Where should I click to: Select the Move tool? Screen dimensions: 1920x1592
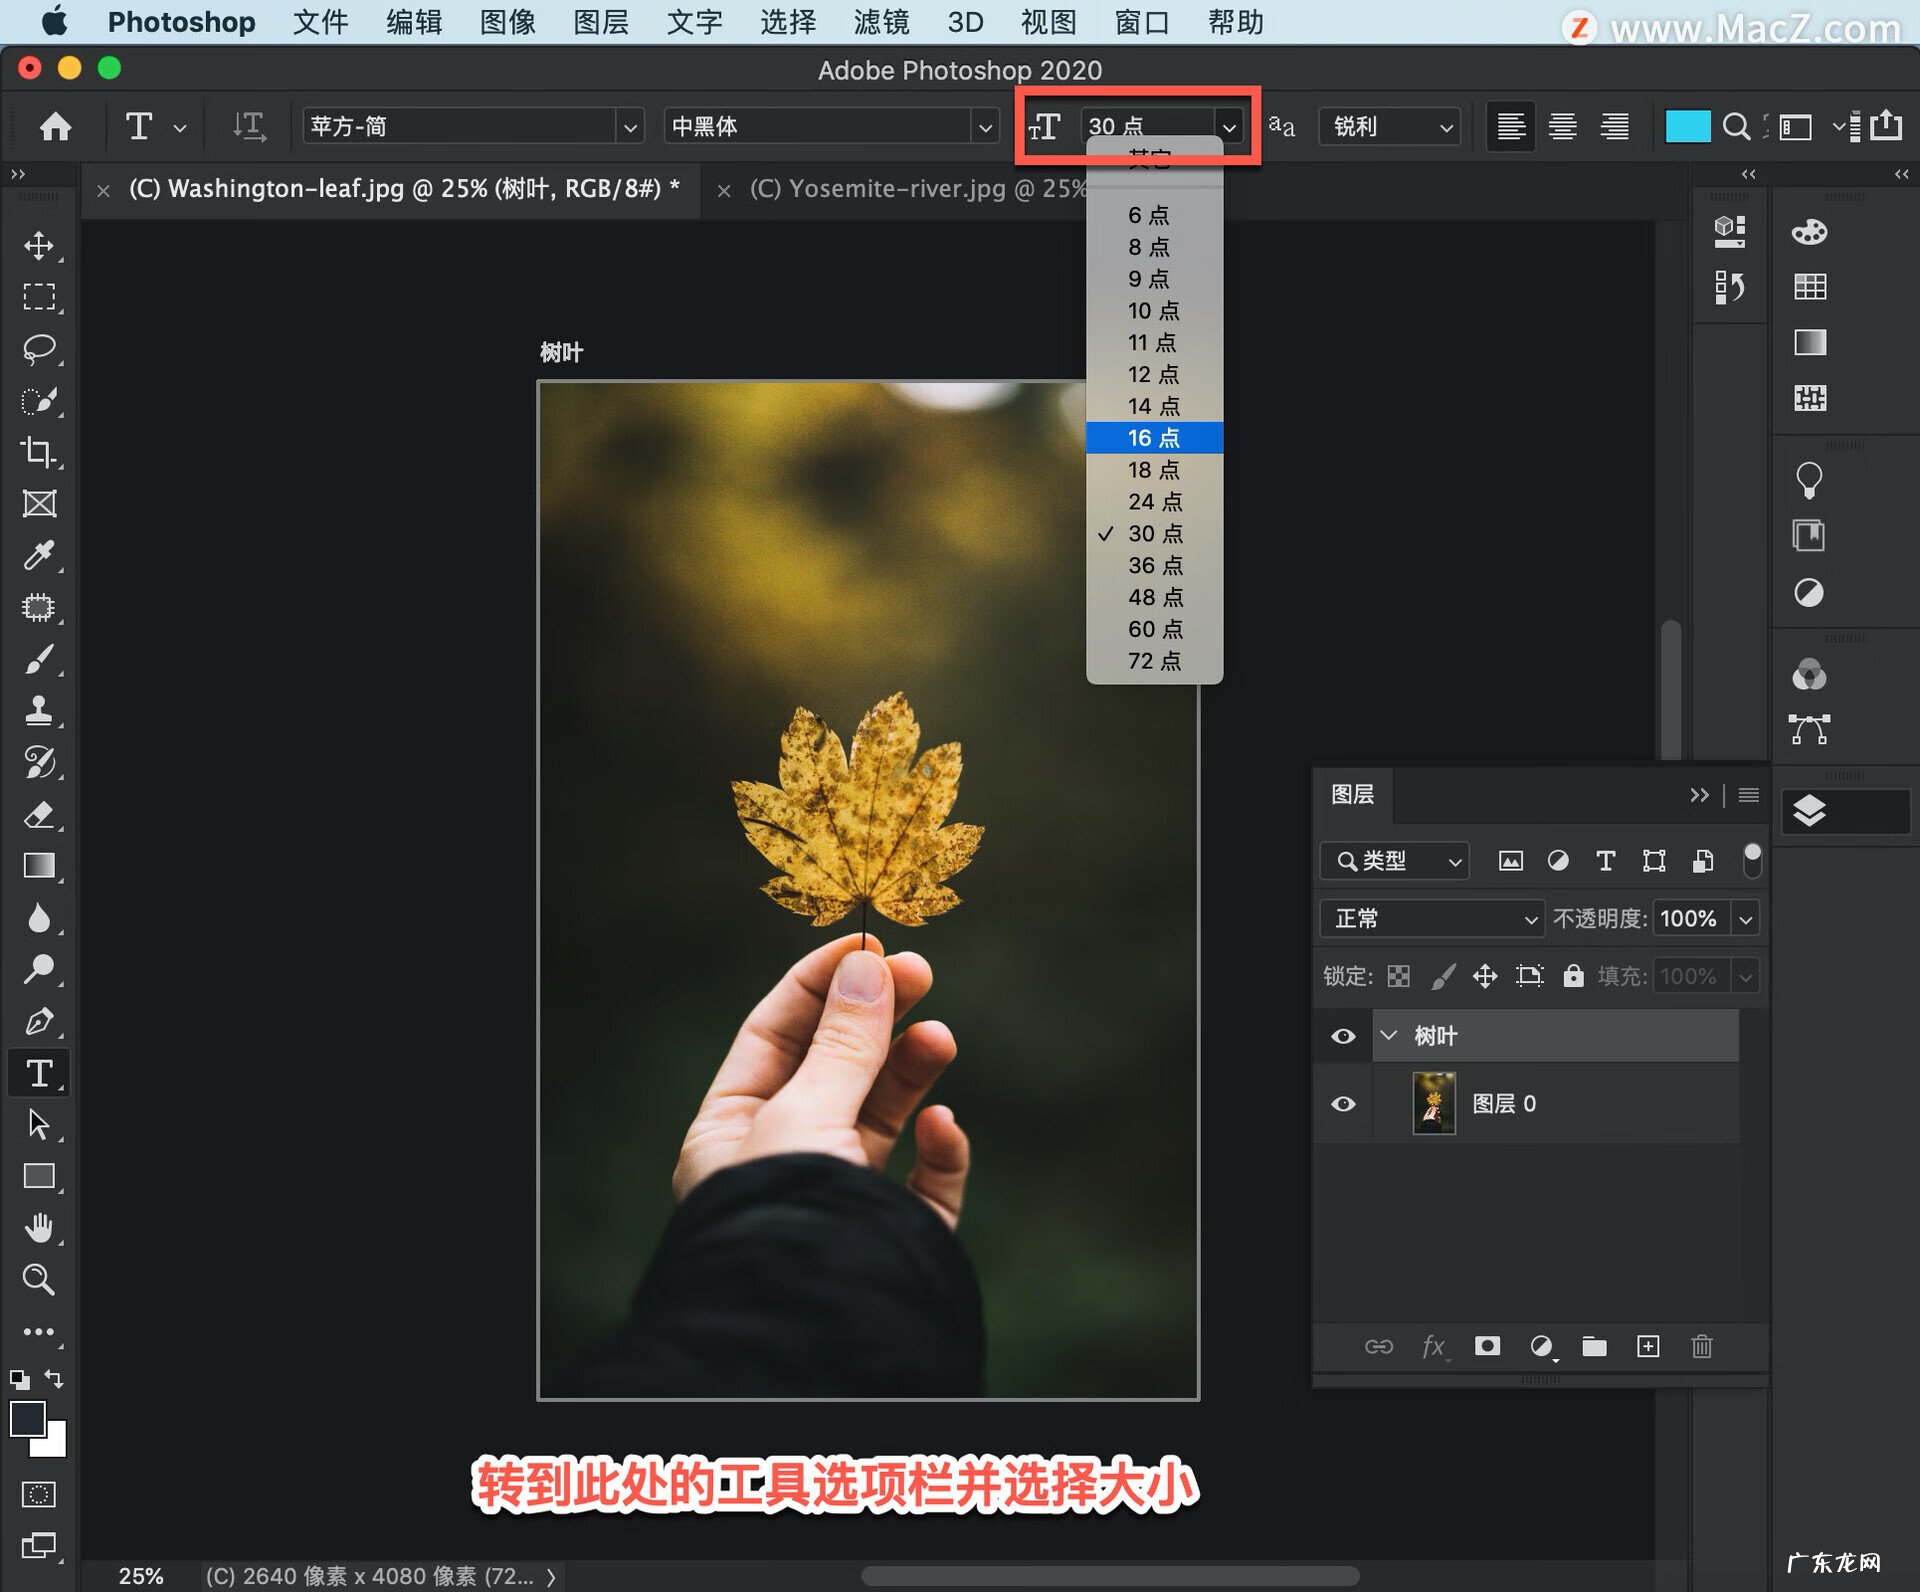(x=40, y=247)
